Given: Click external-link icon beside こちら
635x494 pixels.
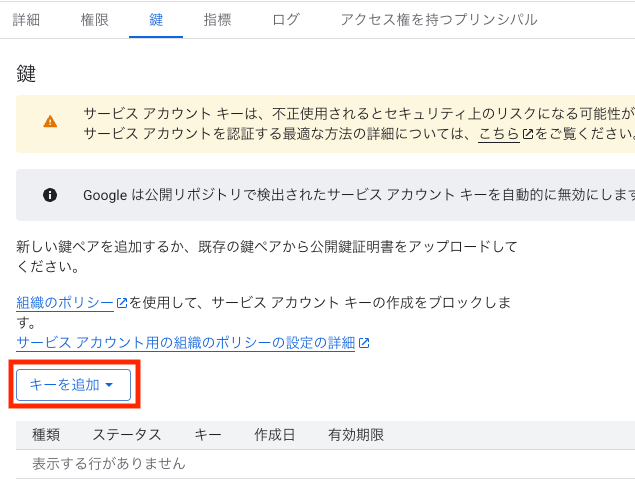Looking at the screenshot, I should click(x=528, y=134).
